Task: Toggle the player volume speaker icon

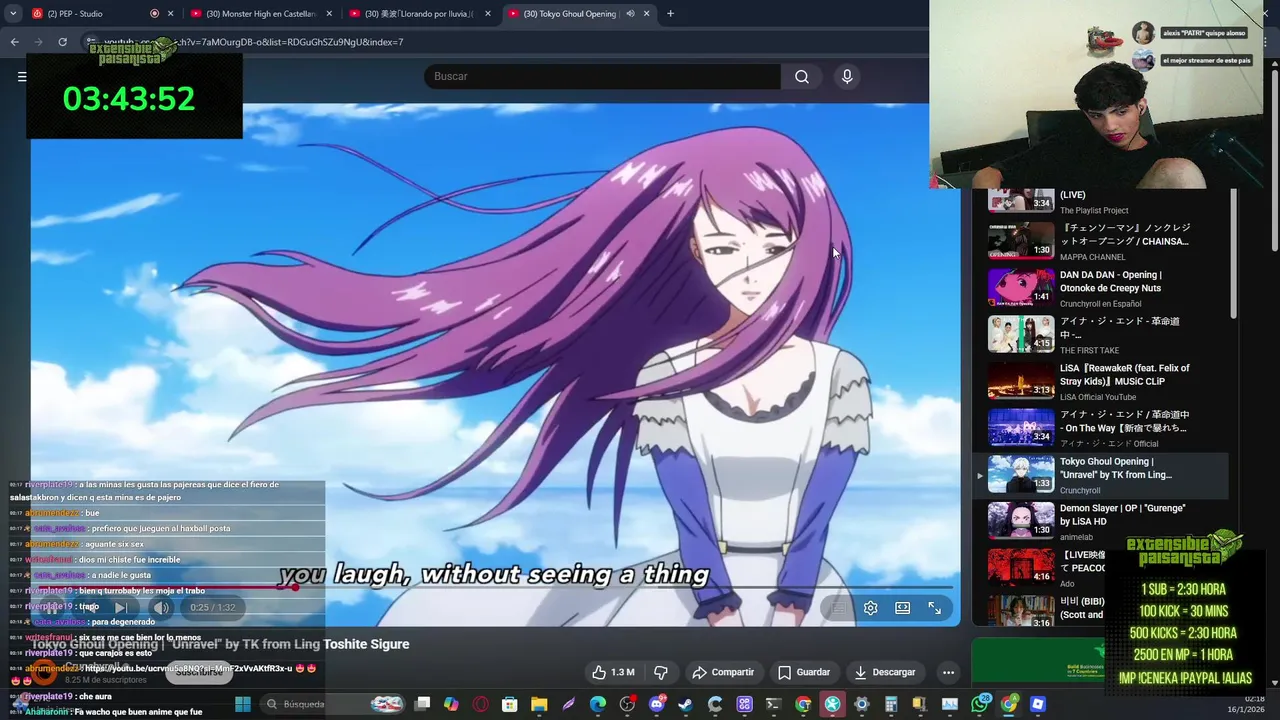Action: [x=161, y=607]
